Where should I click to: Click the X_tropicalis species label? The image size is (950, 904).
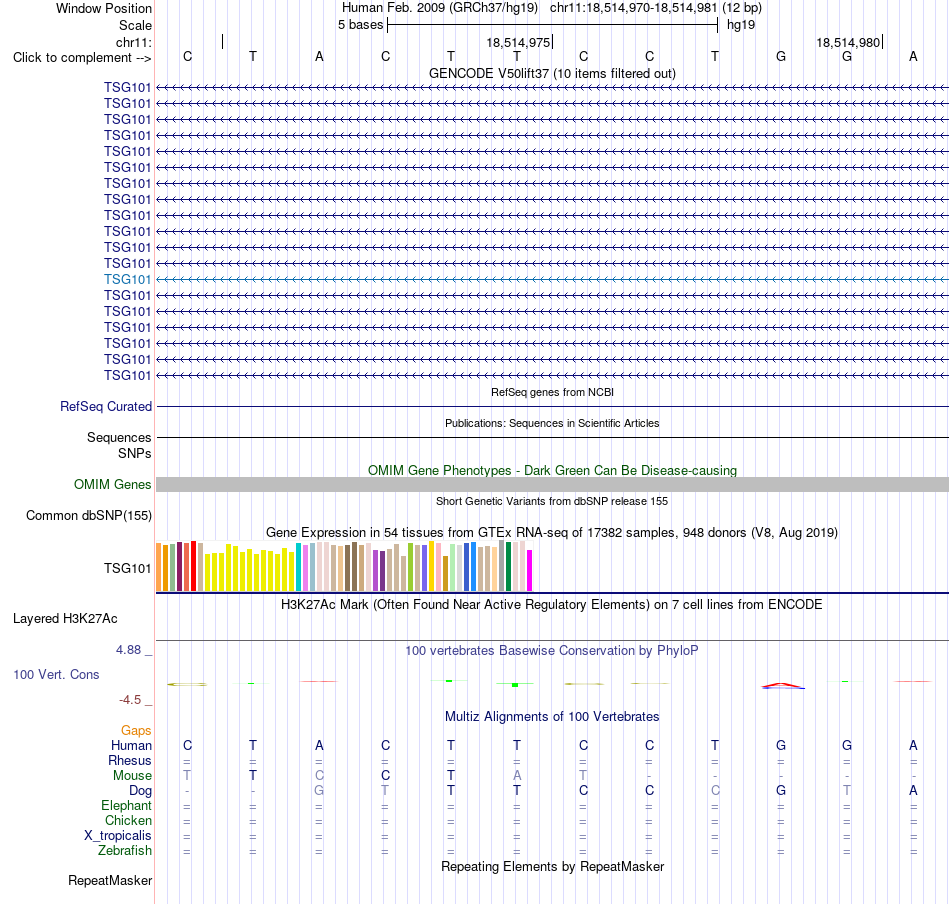point(118,836)
